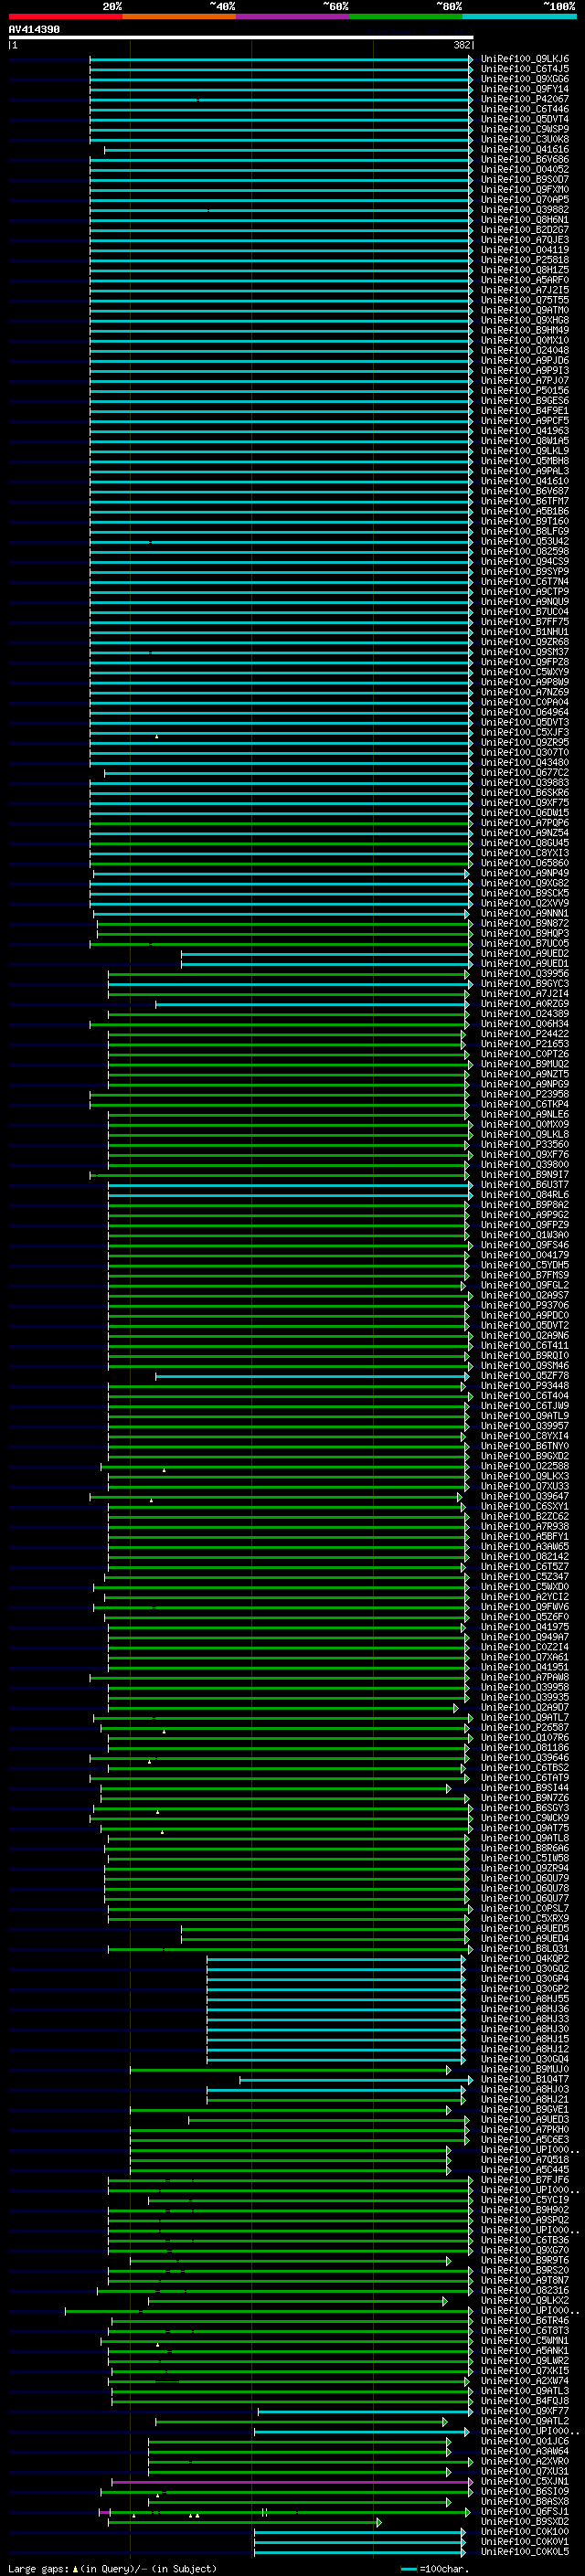Click the UniRef100_Q0MX10 label
This screenshot has width=585, height=2576.
pyautogui.click(x=525, y=340)
